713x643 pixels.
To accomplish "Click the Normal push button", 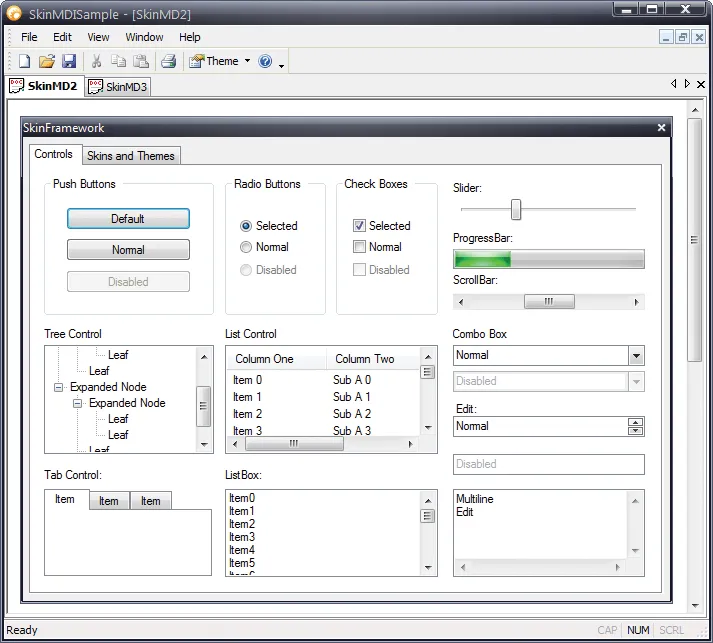I will pyautogui.click(x=128, y=250).
